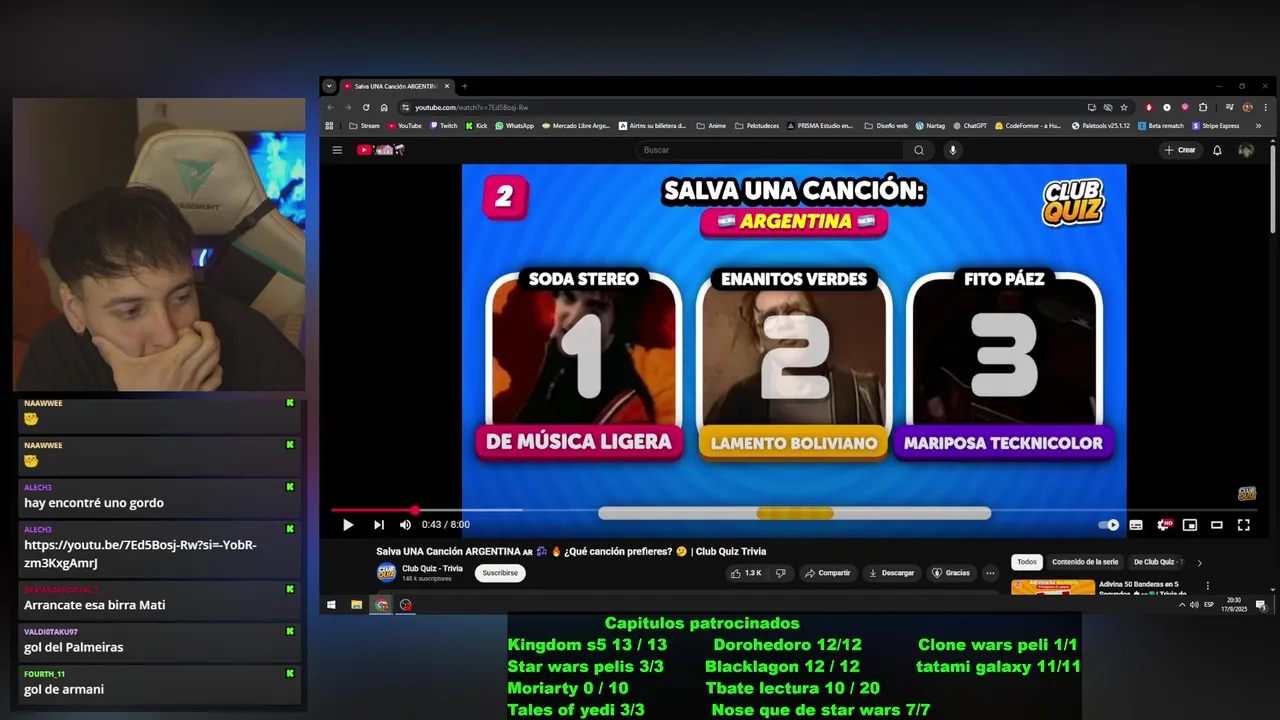Open Club Quiz - Trivia channel name
1280x720 pixels.
tap(432, 568)
